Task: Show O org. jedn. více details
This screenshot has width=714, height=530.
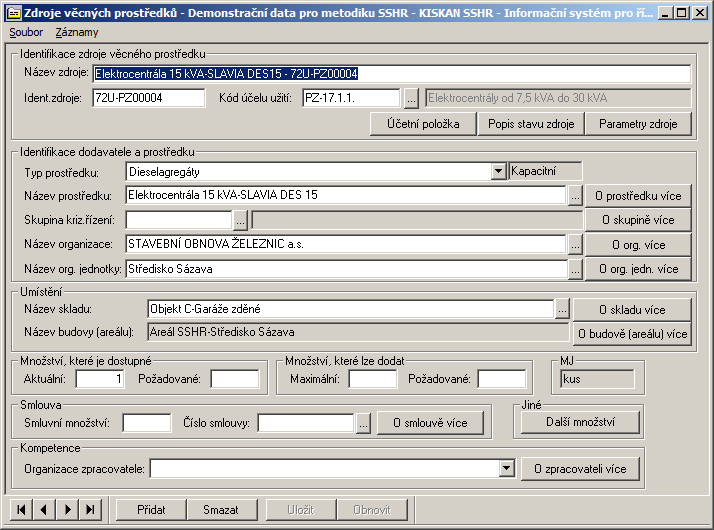Action: (x=638, y=269)
